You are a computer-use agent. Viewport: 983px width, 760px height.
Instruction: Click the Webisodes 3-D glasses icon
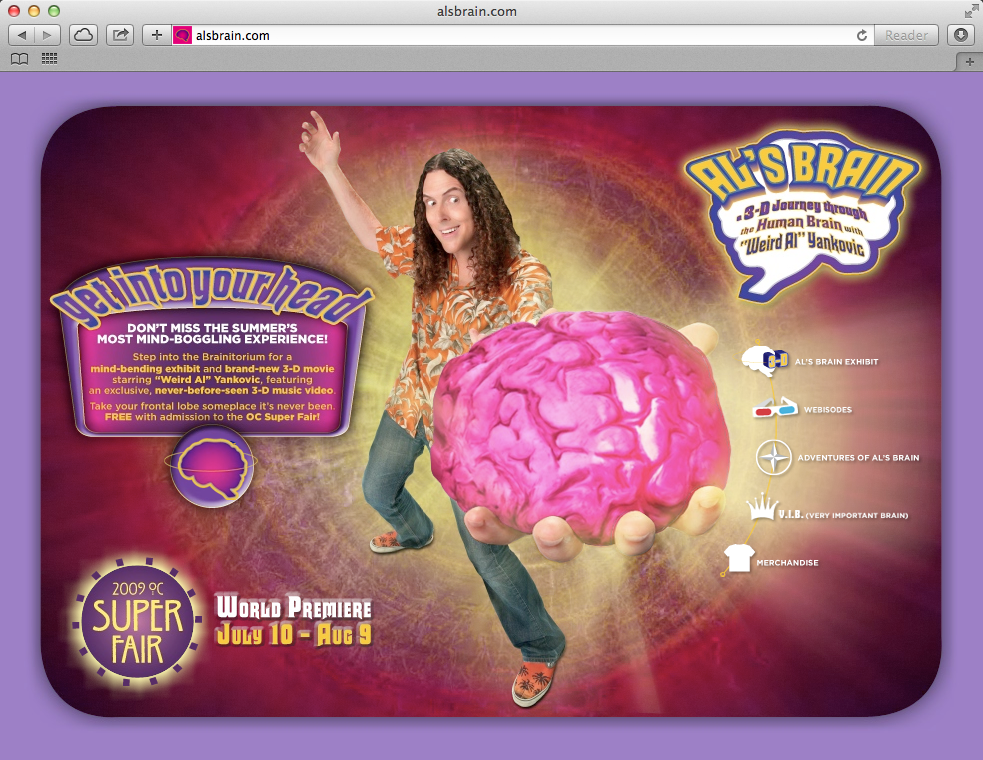coord(775,409)
